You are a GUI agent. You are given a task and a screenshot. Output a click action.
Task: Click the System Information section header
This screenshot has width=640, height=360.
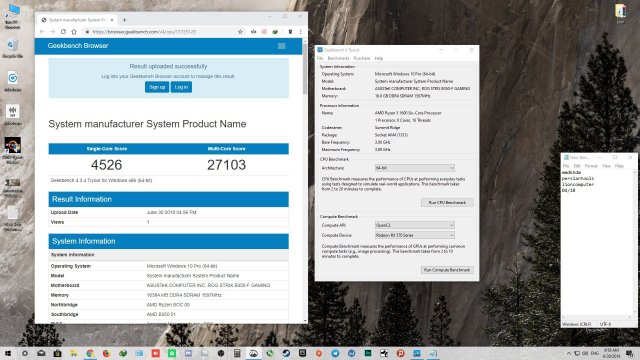[168, 241]
